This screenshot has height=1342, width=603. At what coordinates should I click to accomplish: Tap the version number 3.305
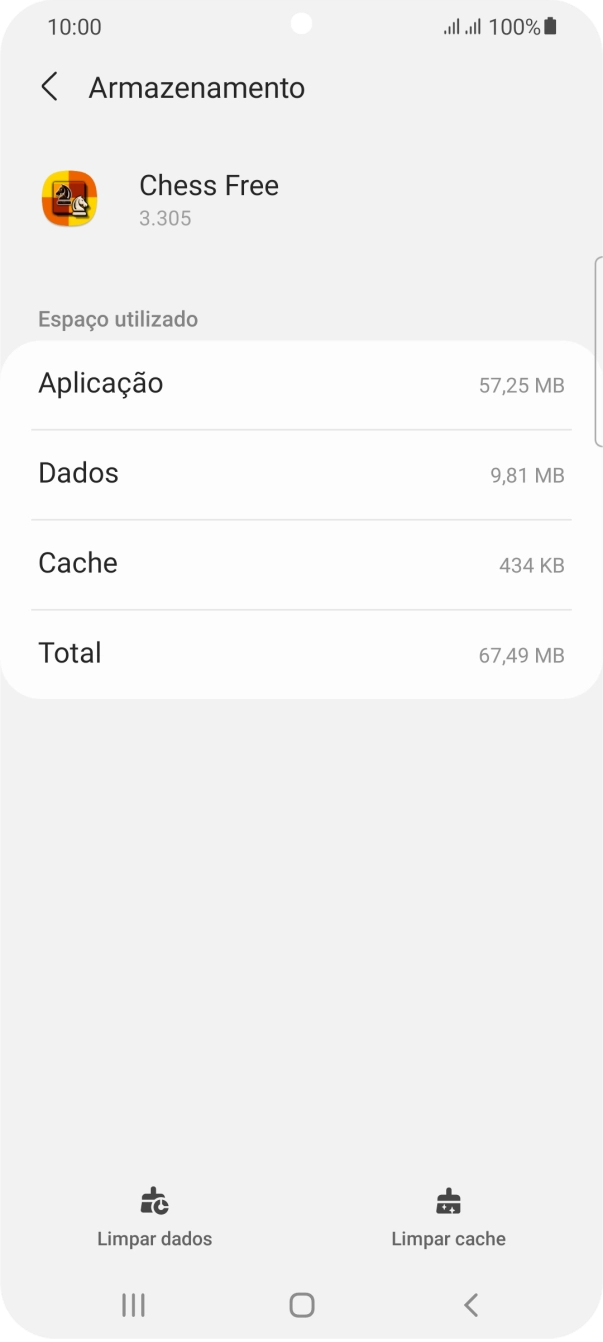[x=165, y=218]
